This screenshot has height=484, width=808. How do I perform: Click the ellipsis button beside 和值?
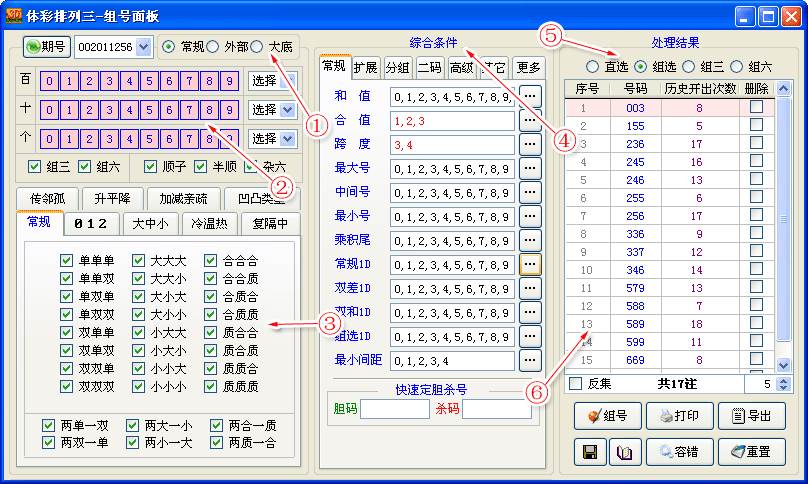click(x=530, y=96)
